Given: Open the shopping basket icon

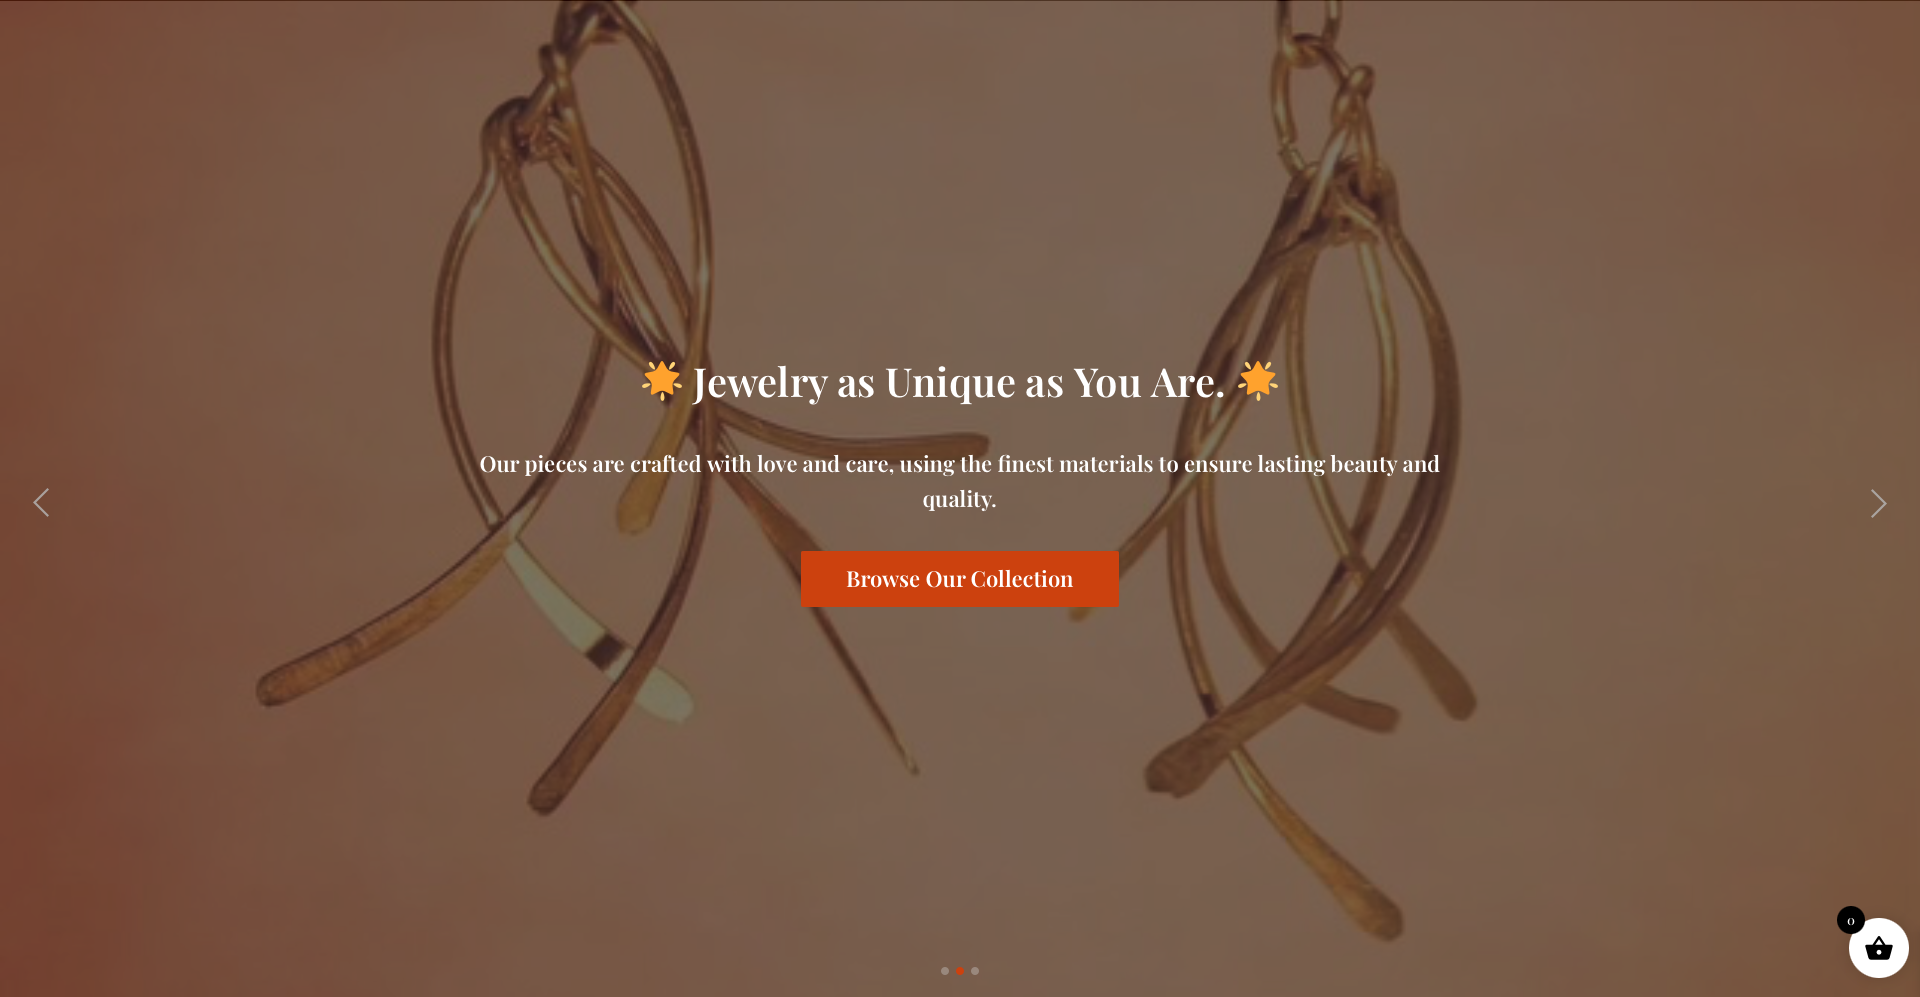Looking at the screenshot, I should point(1879,948).
